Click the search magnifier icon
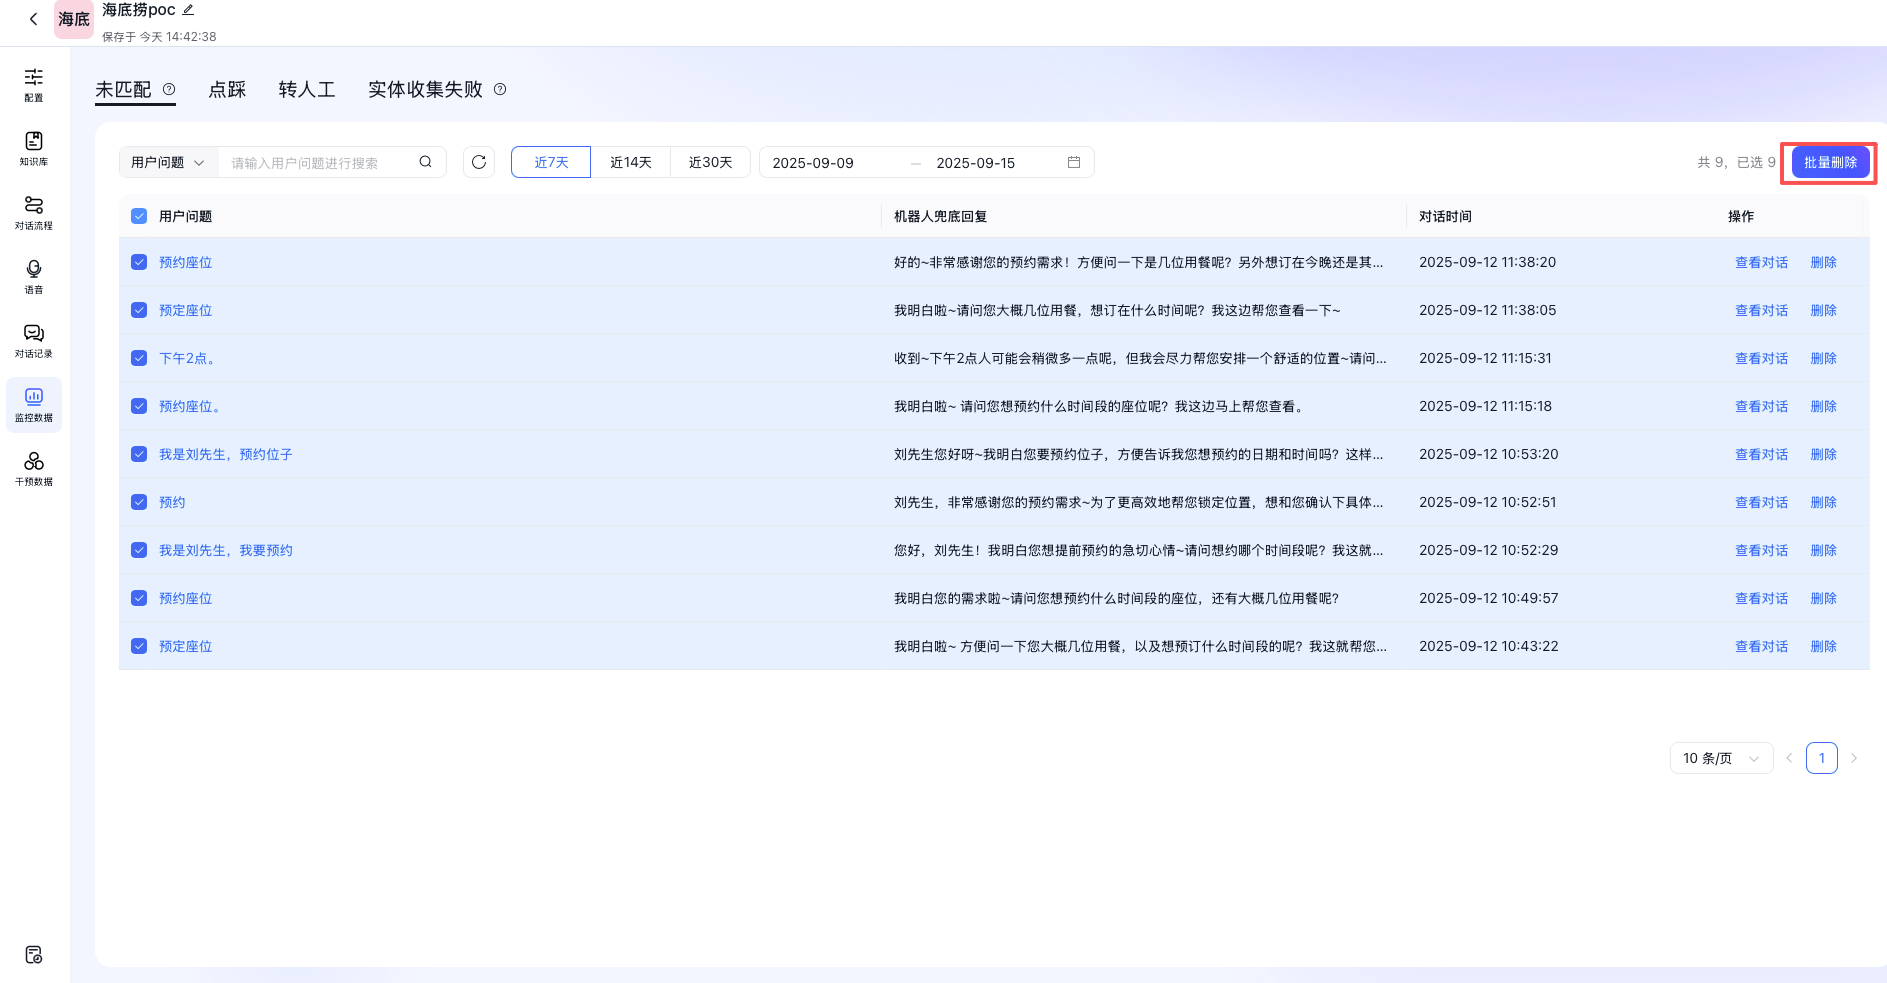 point(425,161)
